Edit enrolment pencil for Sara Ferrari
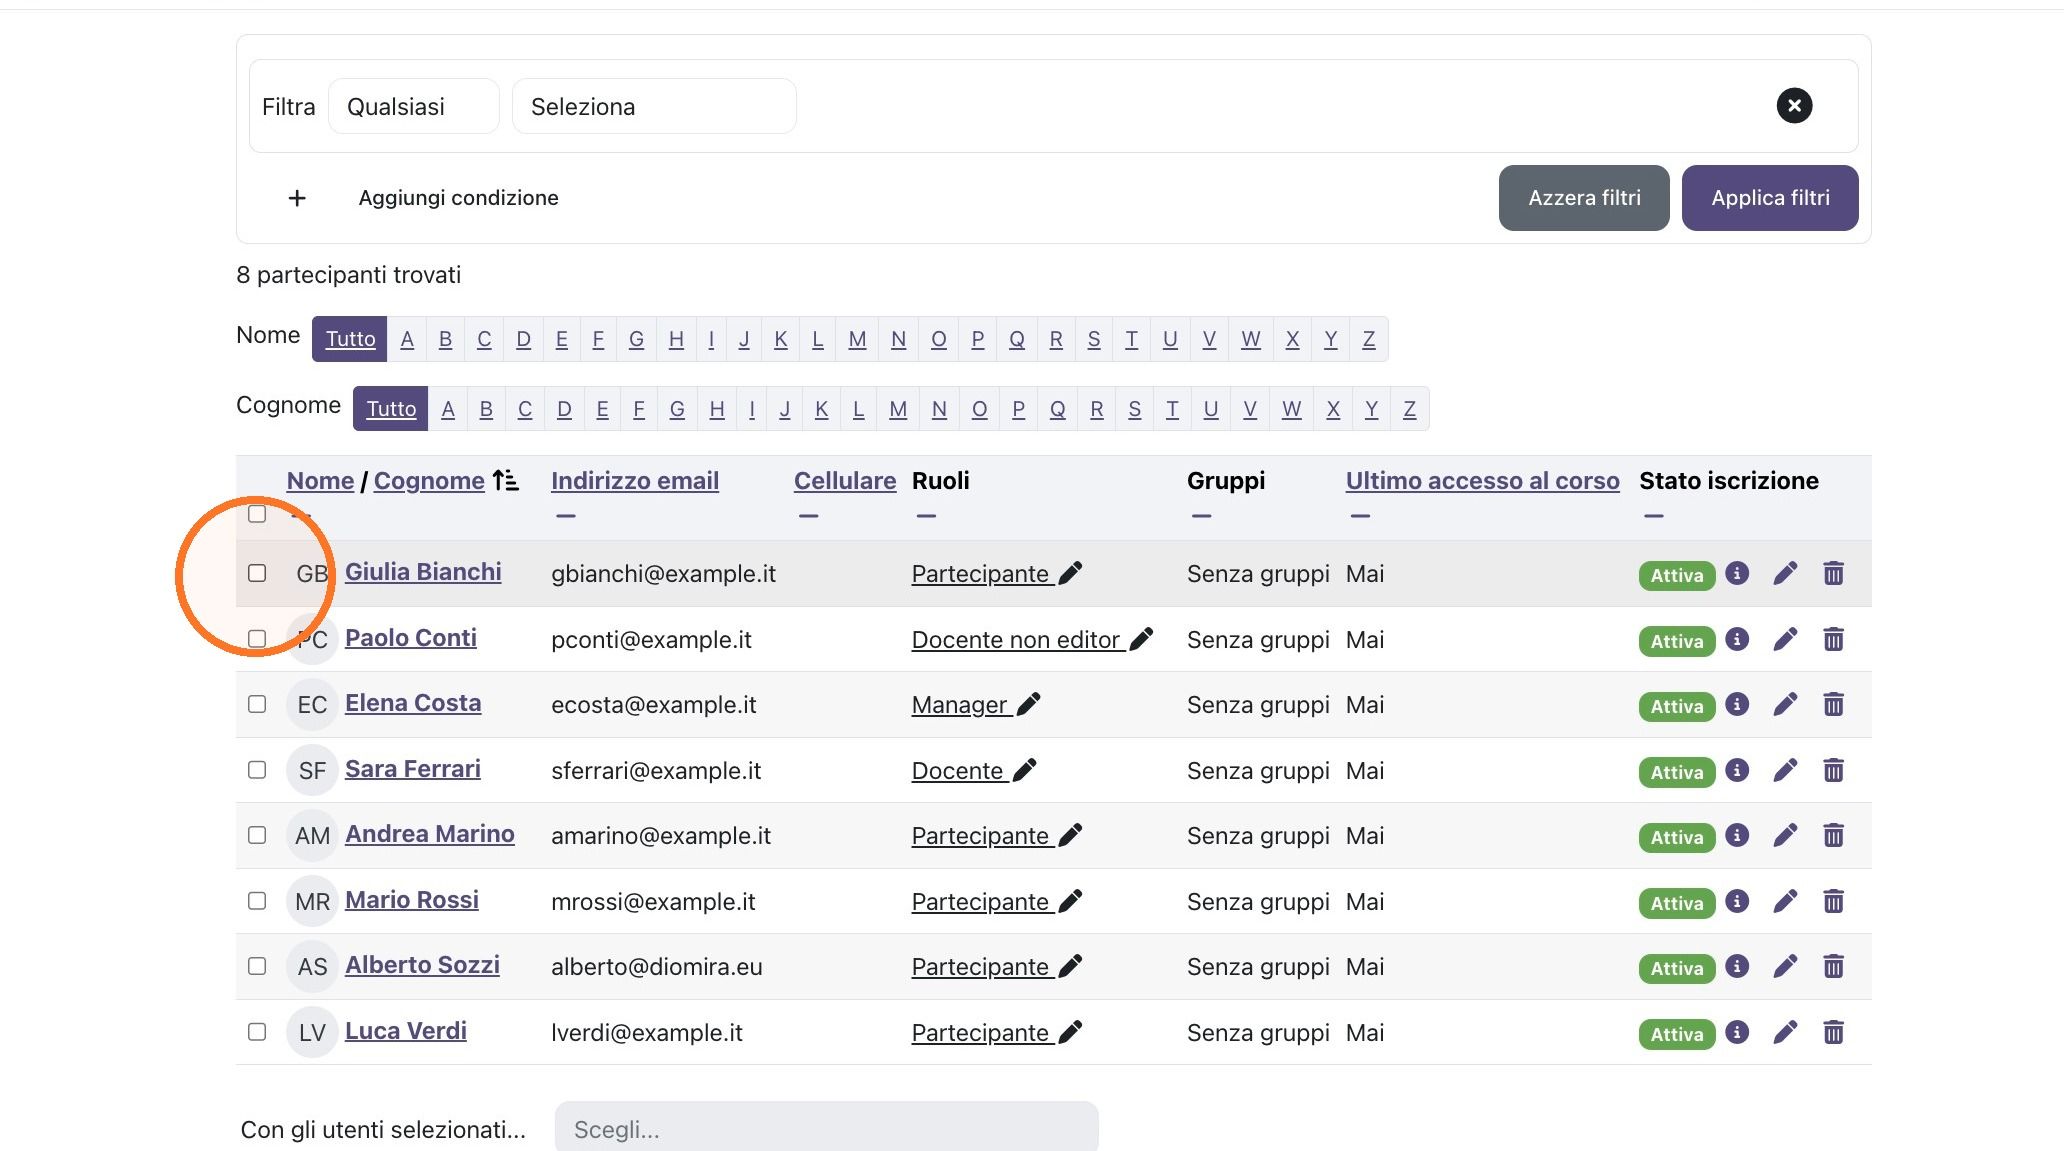This screenshot has width=2064, height=1151. (x=1785, y=770)
